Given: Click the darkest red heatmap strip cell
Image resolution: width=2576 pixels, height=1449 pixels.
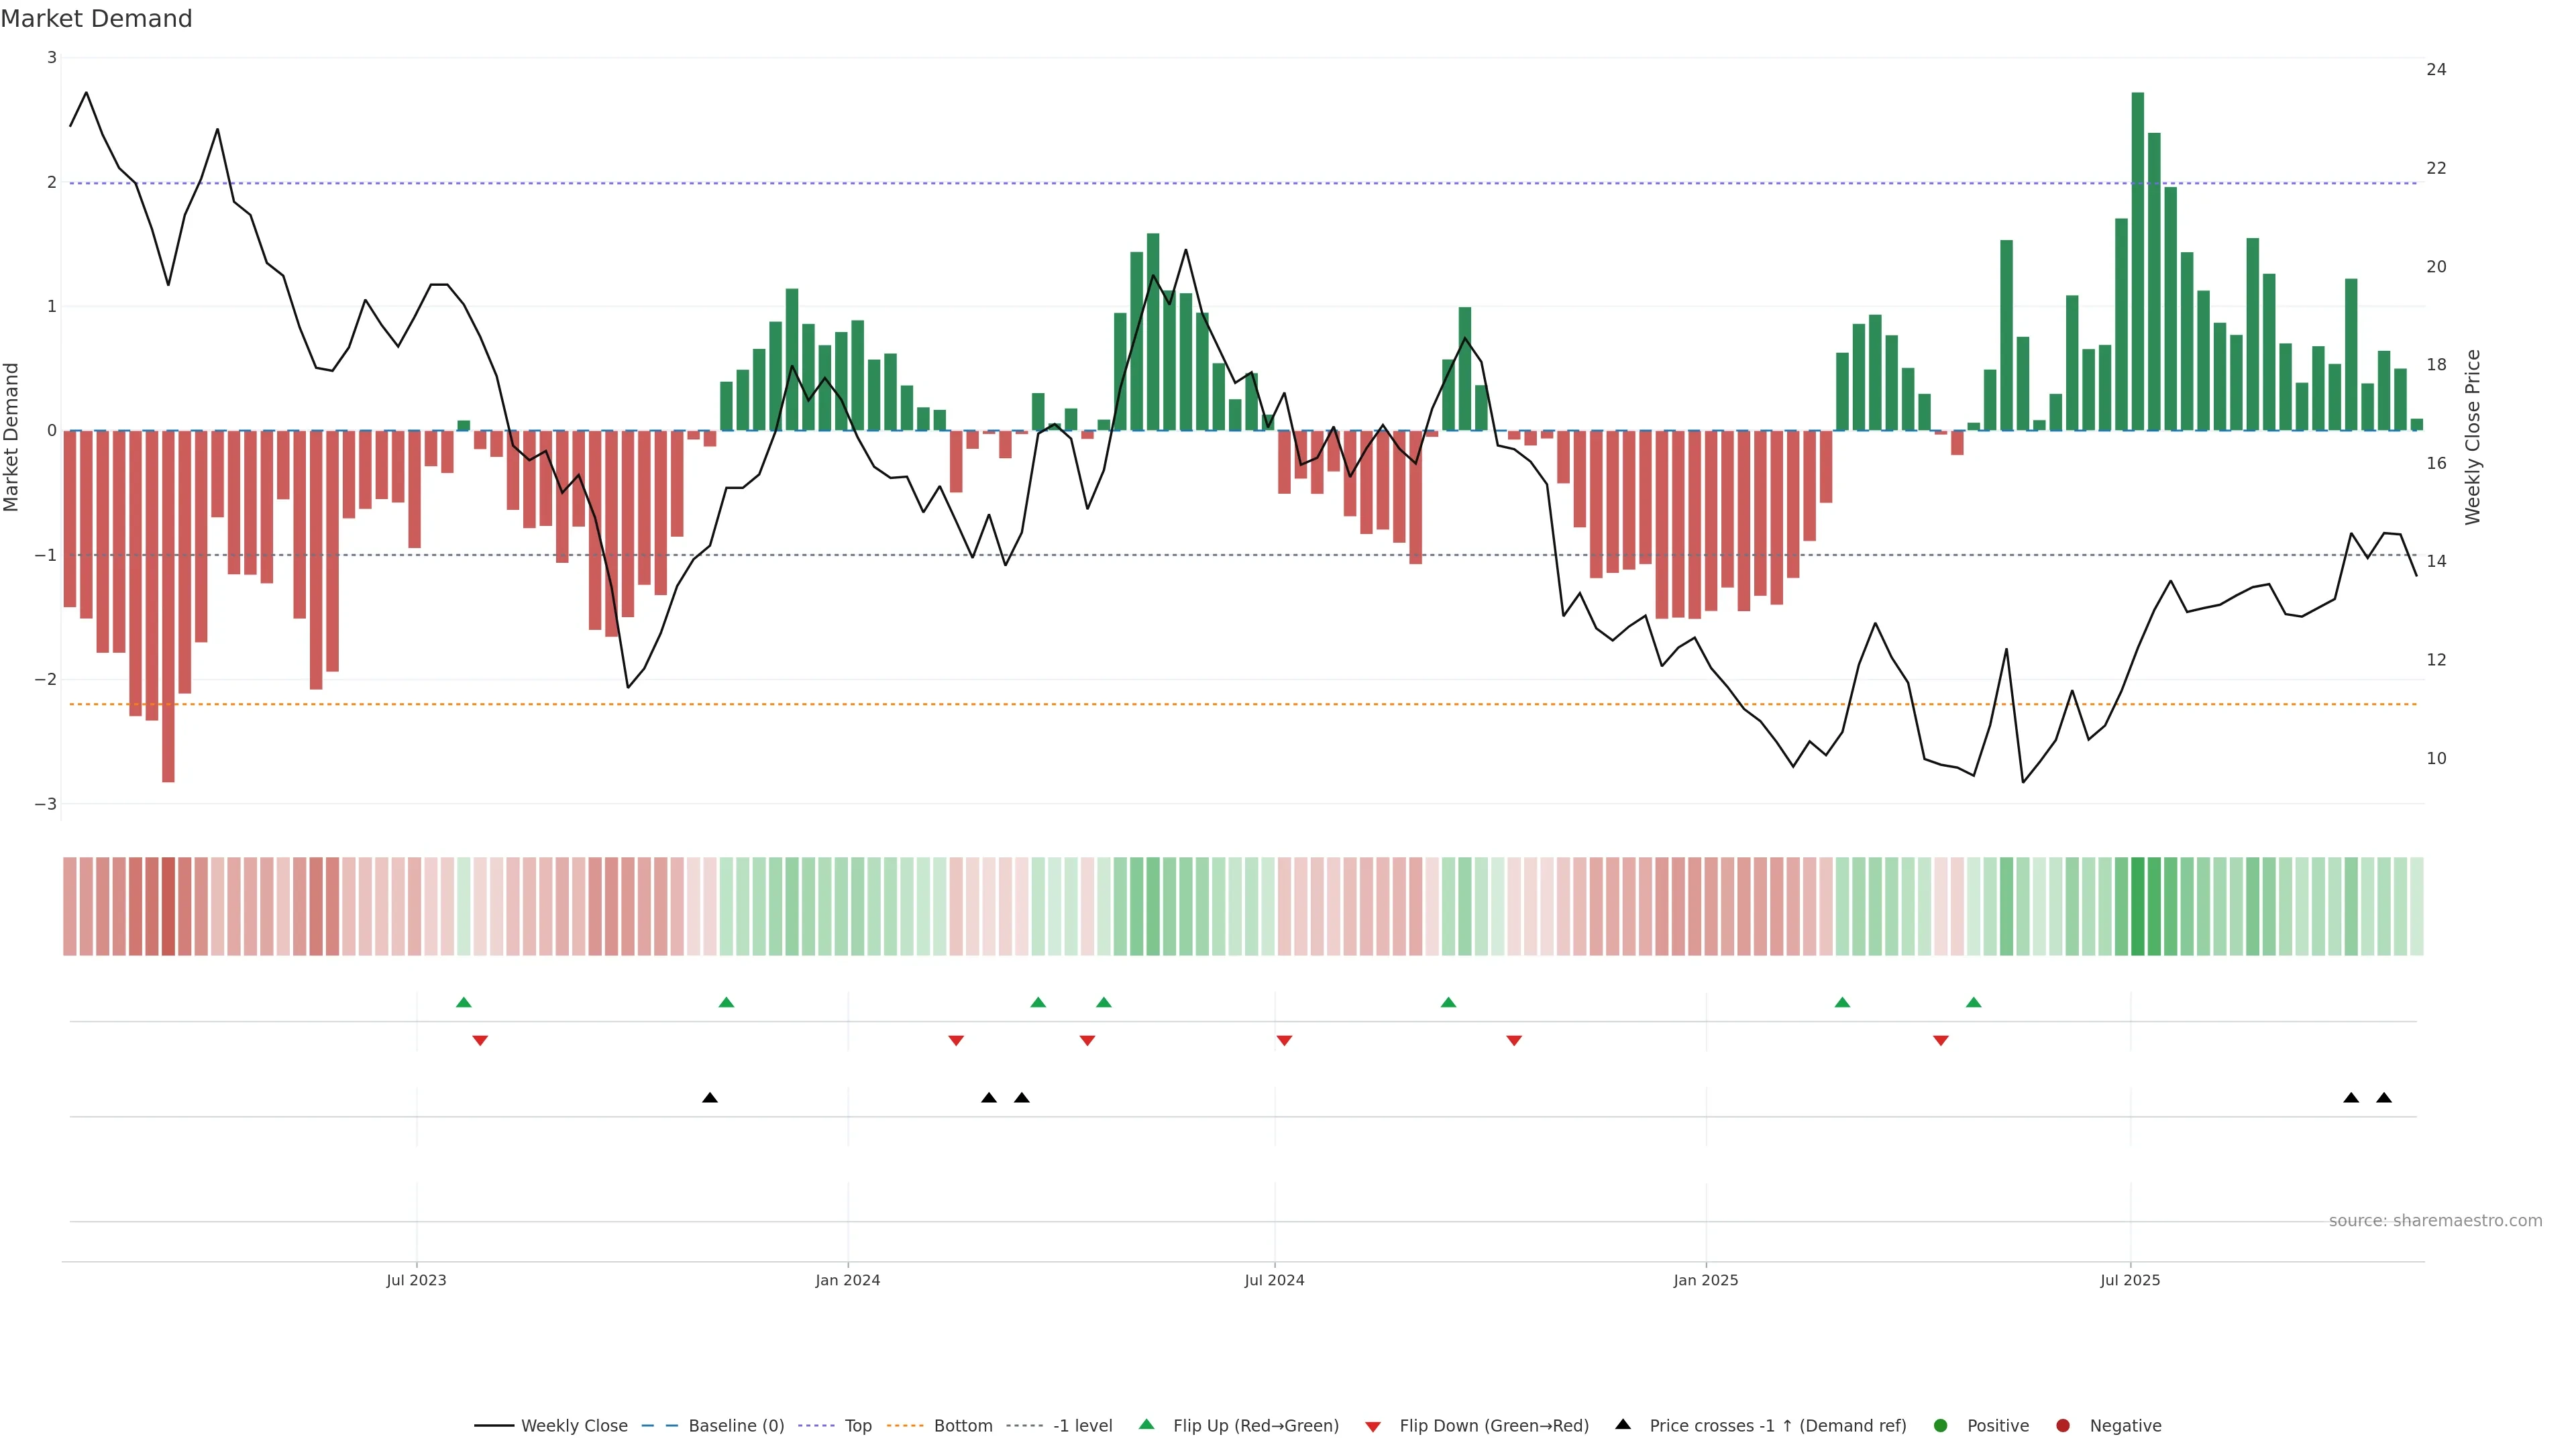Looking at the screenshot, I should (168, 906).
